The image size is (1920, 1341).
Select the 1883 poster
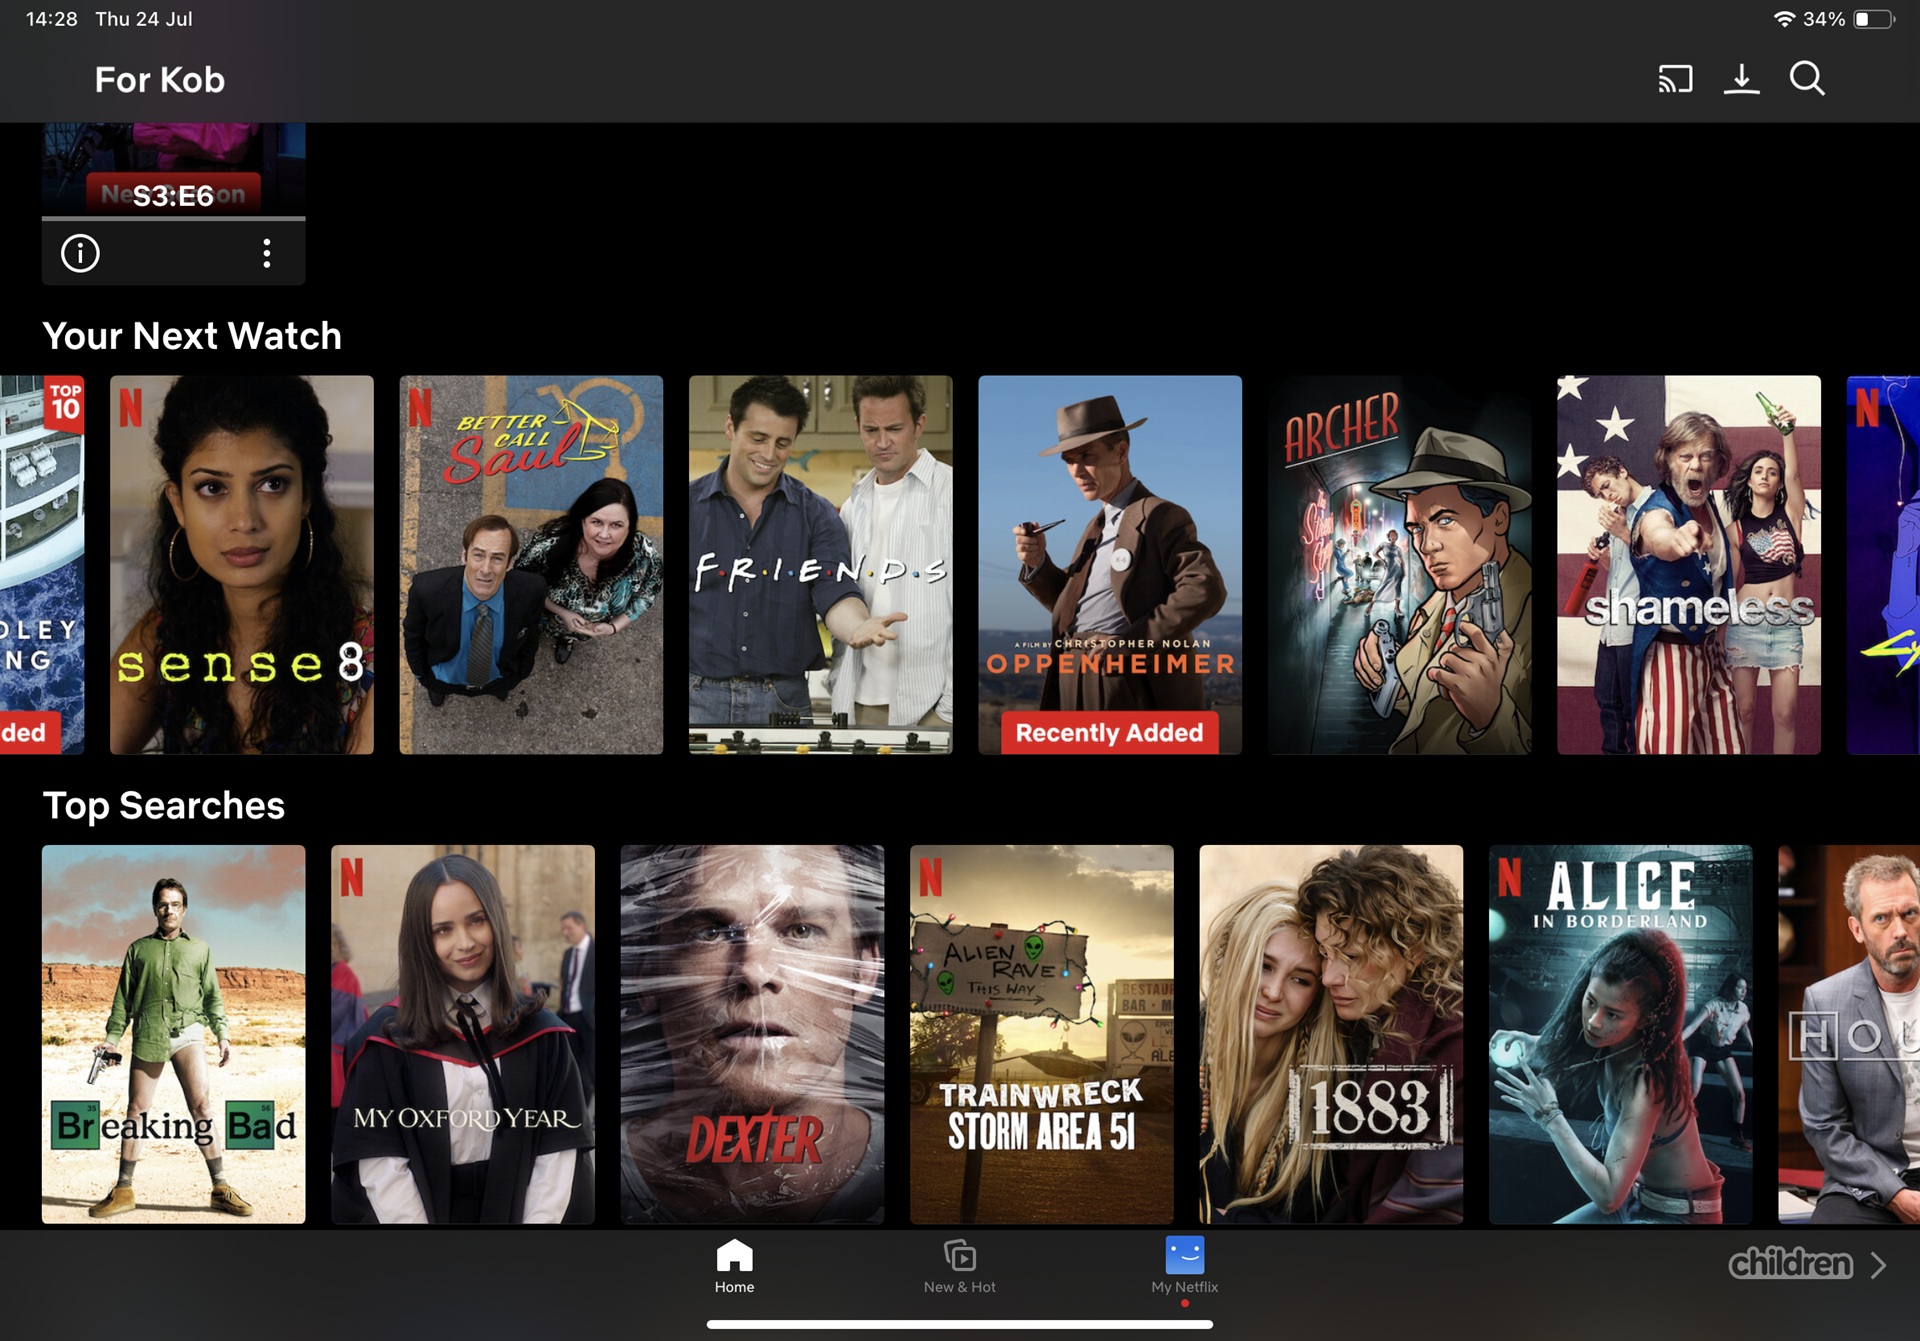[1331, 1034]
